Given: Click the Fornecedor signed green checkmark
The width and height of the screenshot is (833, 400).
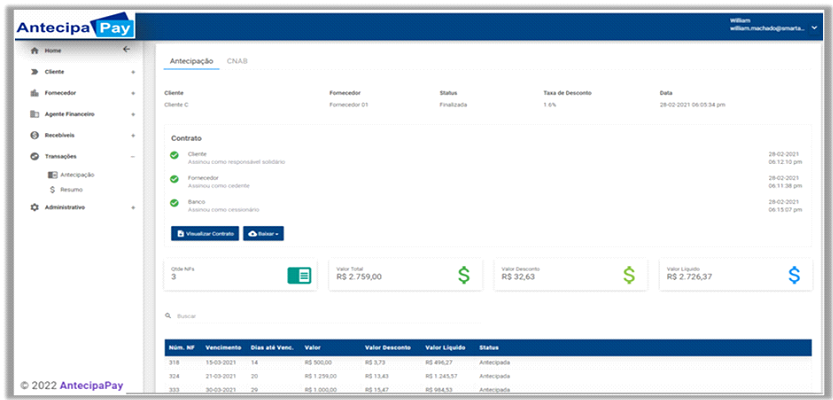Looking at the screenshot, I should coord(174,180).
